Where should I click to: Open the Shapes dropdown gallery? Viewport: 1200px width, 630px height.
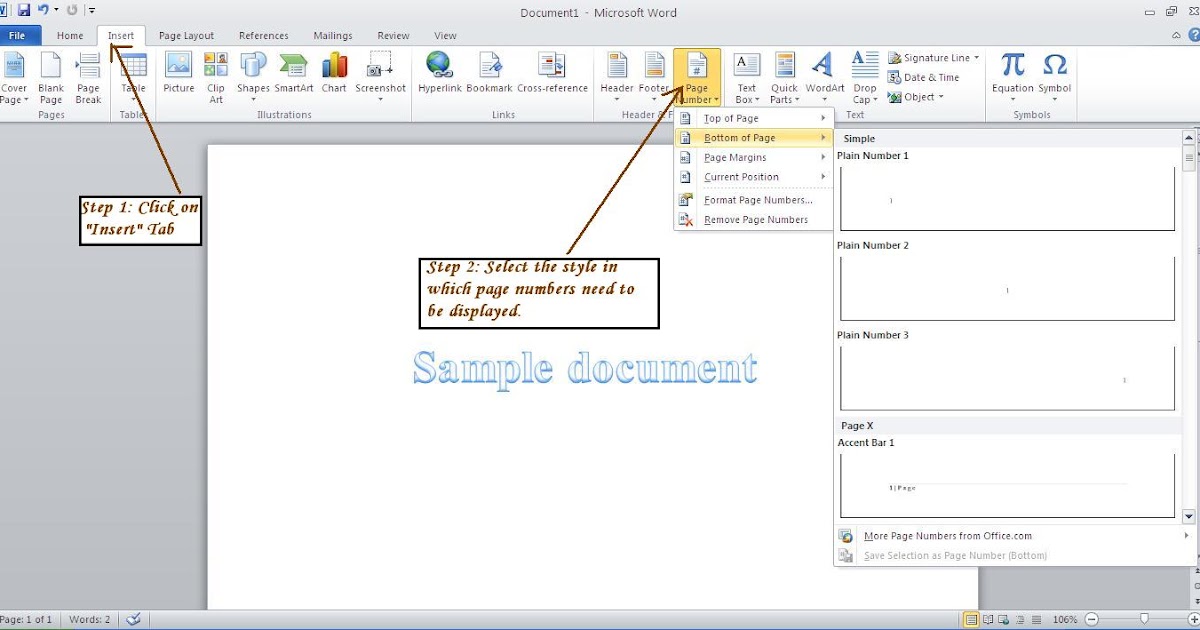point(253,70)
